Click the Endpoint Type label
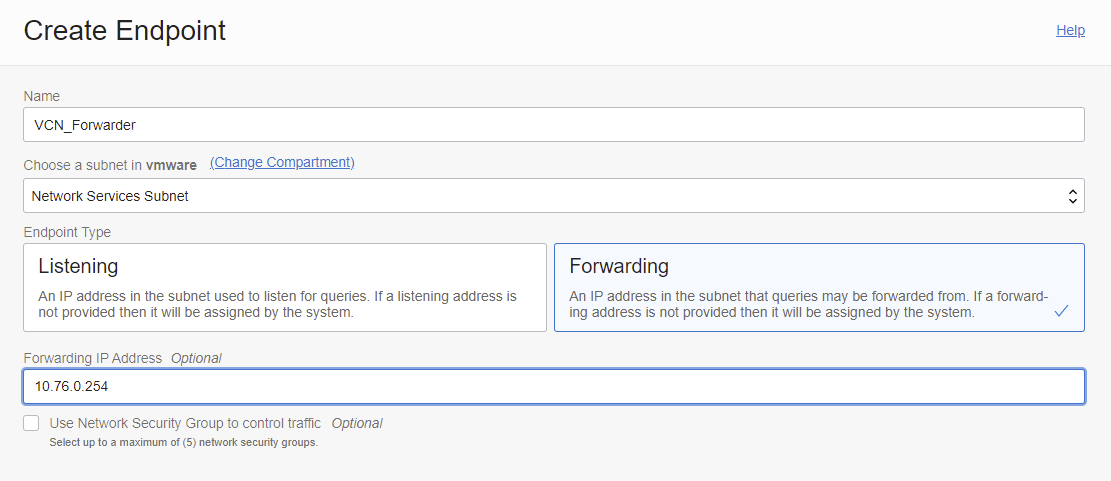This screenshot has width=1111, height=481. [x=67, y=232]
